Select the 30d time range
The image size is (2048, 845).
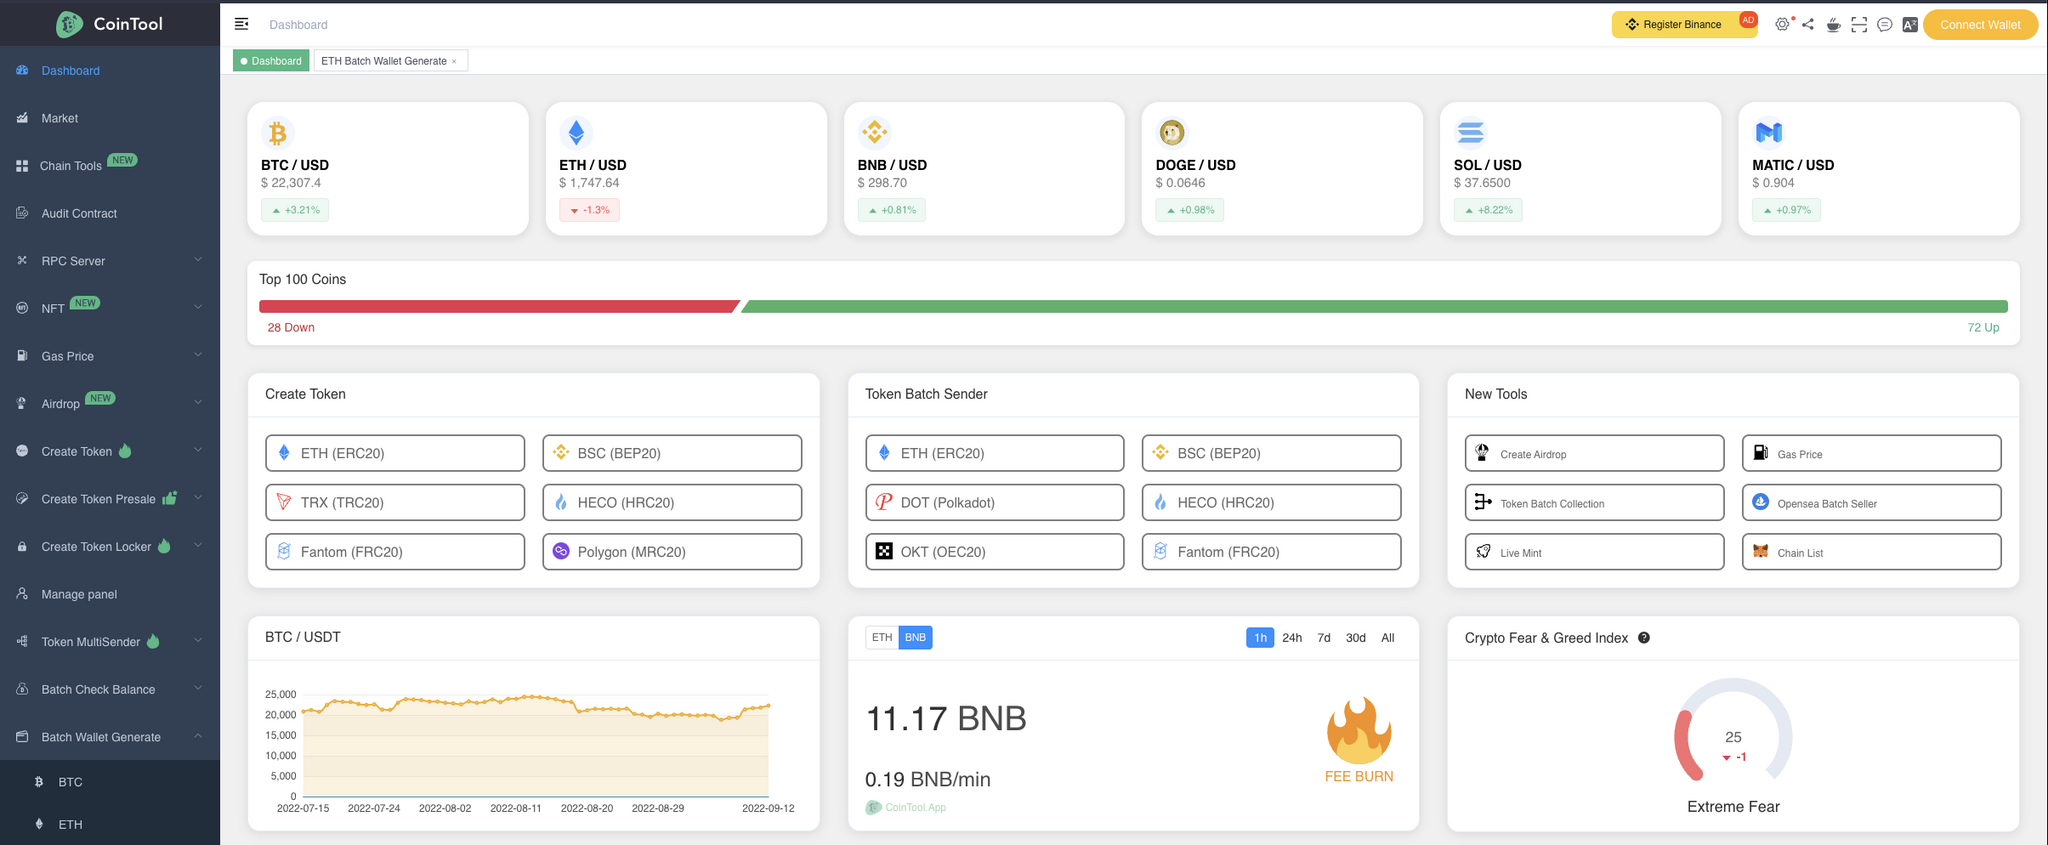(1355, 638)
